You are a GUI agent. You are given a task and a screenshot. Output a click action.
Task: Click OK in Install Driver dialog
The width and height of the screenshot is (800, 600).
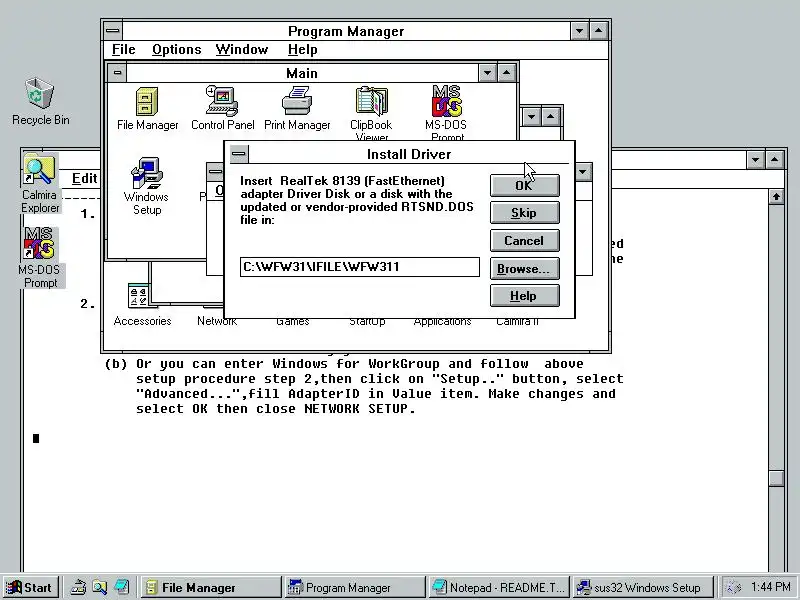pos(524,185)
